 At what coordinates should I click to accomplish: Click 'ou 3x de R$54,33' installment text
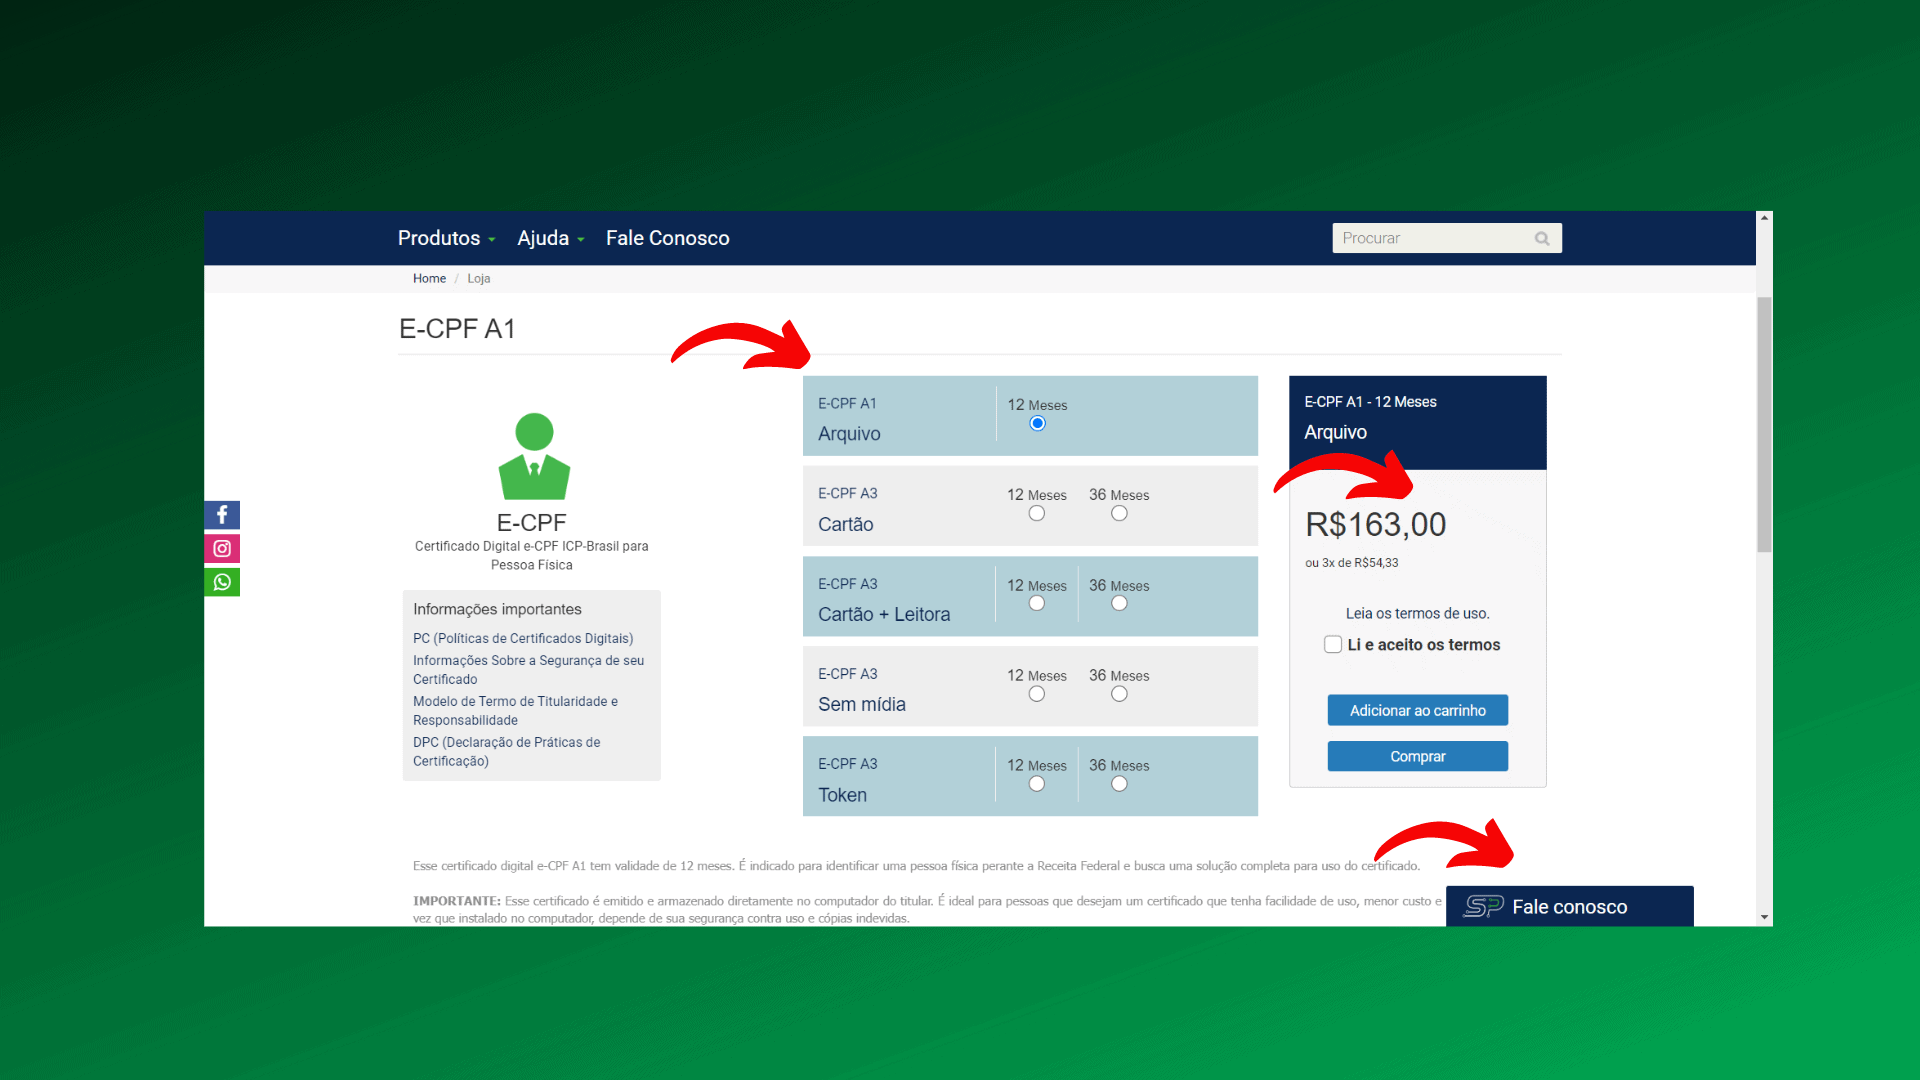pos(1352,564)
